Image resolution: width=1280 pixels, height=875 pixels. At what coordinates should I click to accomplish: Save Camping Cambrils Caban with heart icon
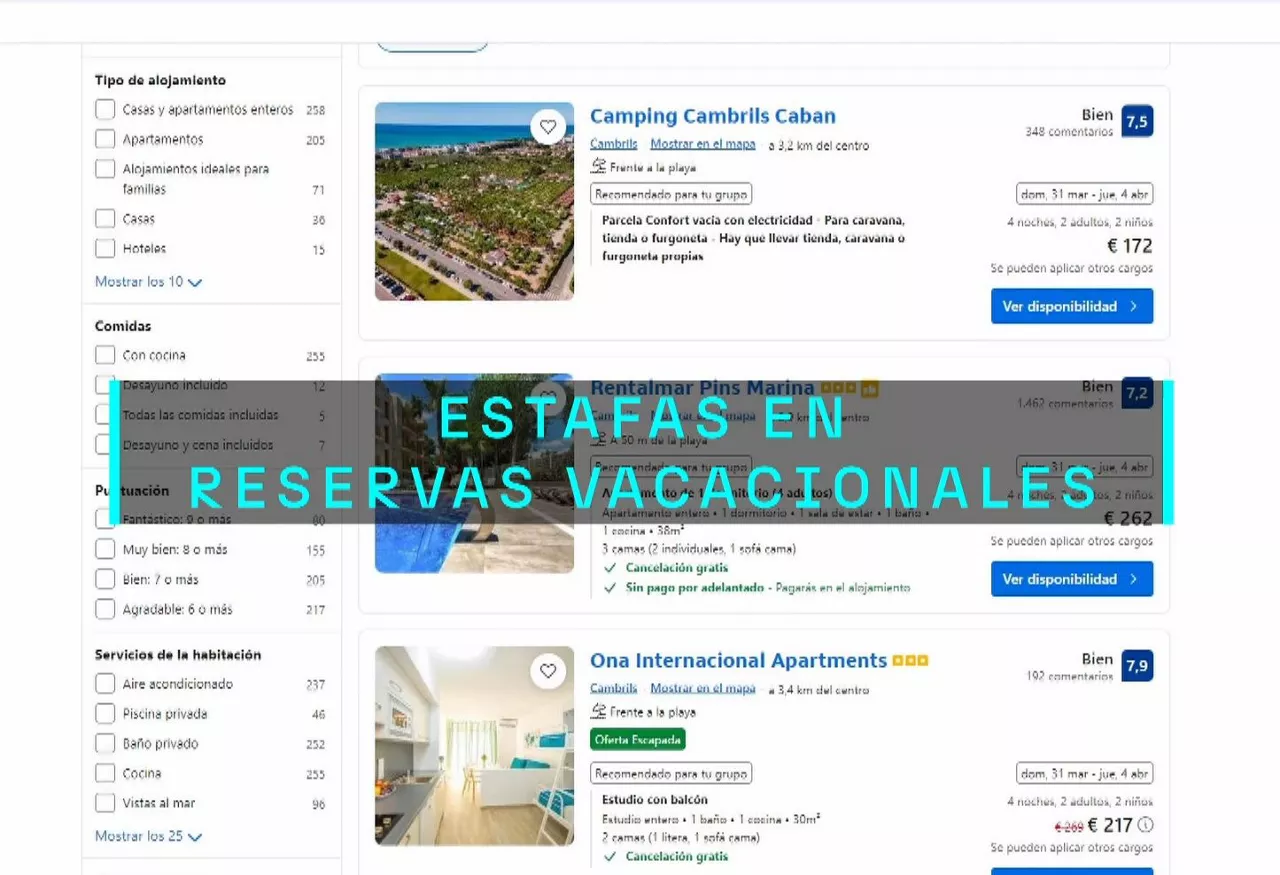click(x=548, y=127)
